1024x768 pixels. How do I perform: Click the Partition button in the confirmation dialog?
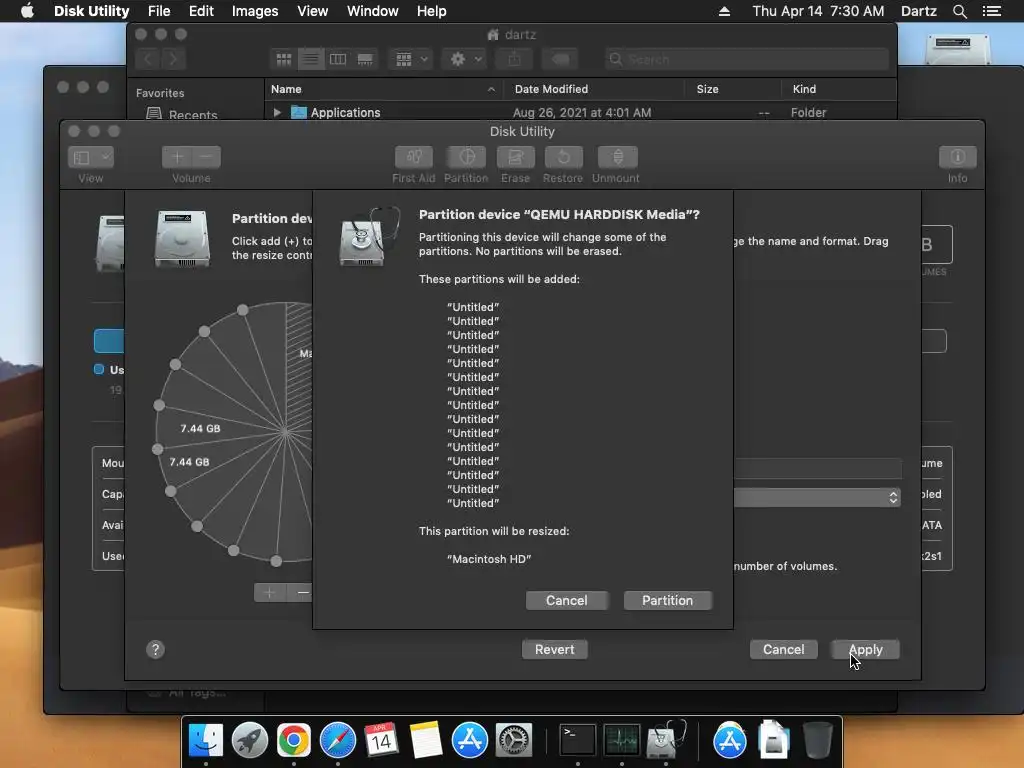tap(667, 600)
